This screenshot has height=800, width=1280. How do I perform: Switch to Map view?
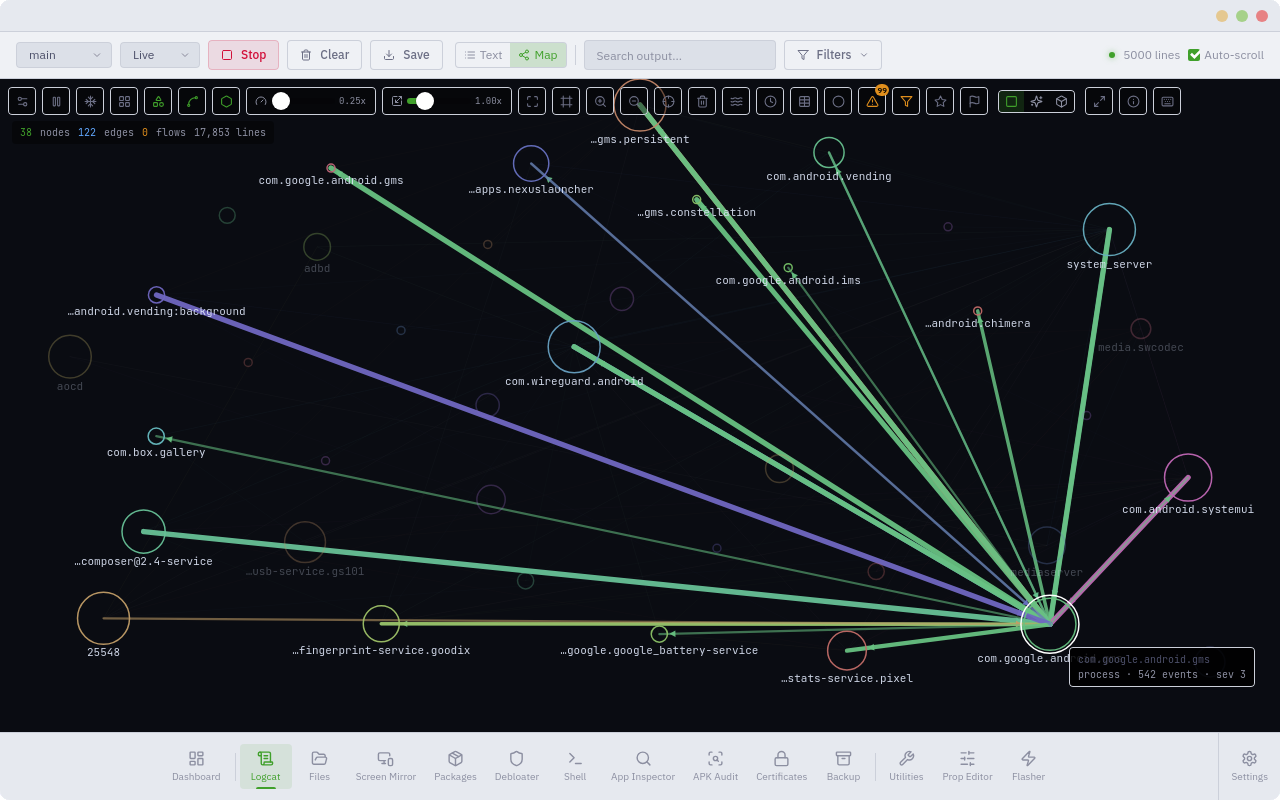[538, 55]
